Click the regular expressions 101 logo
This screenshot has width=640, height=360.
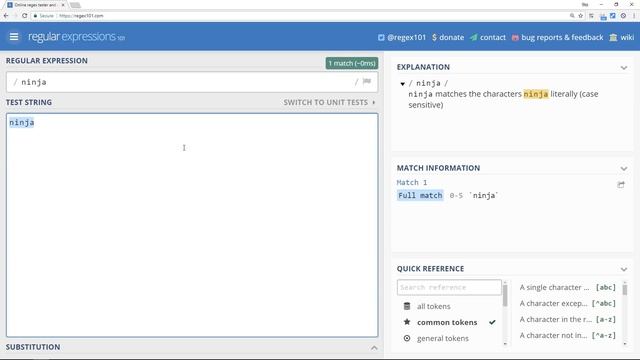point(76,37)
